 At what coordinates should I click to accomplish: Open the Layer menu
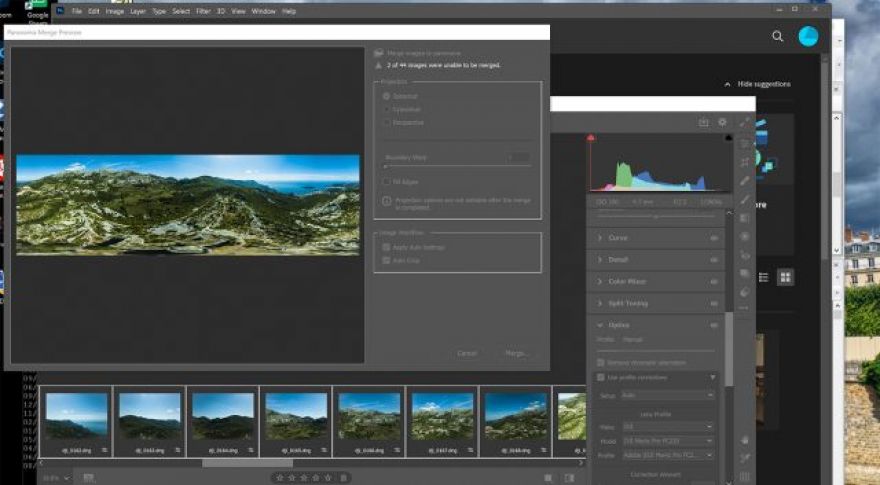[x=138, y=11]
